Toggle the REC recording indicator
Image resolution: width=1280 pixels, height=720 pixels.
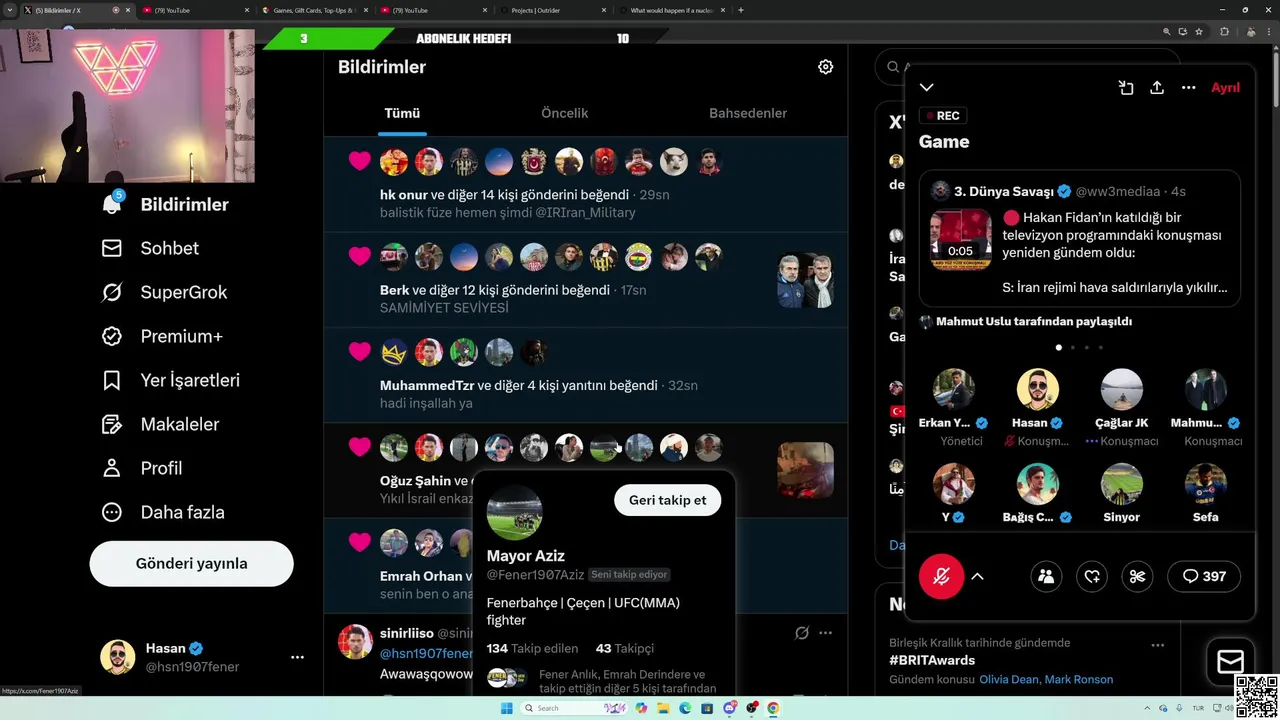[943, 116]
